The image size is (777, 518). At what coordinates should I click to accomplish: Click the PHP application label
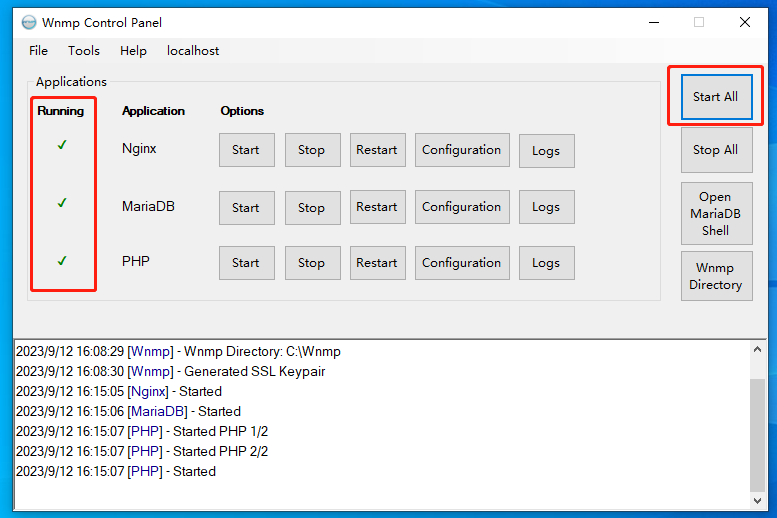136,261
